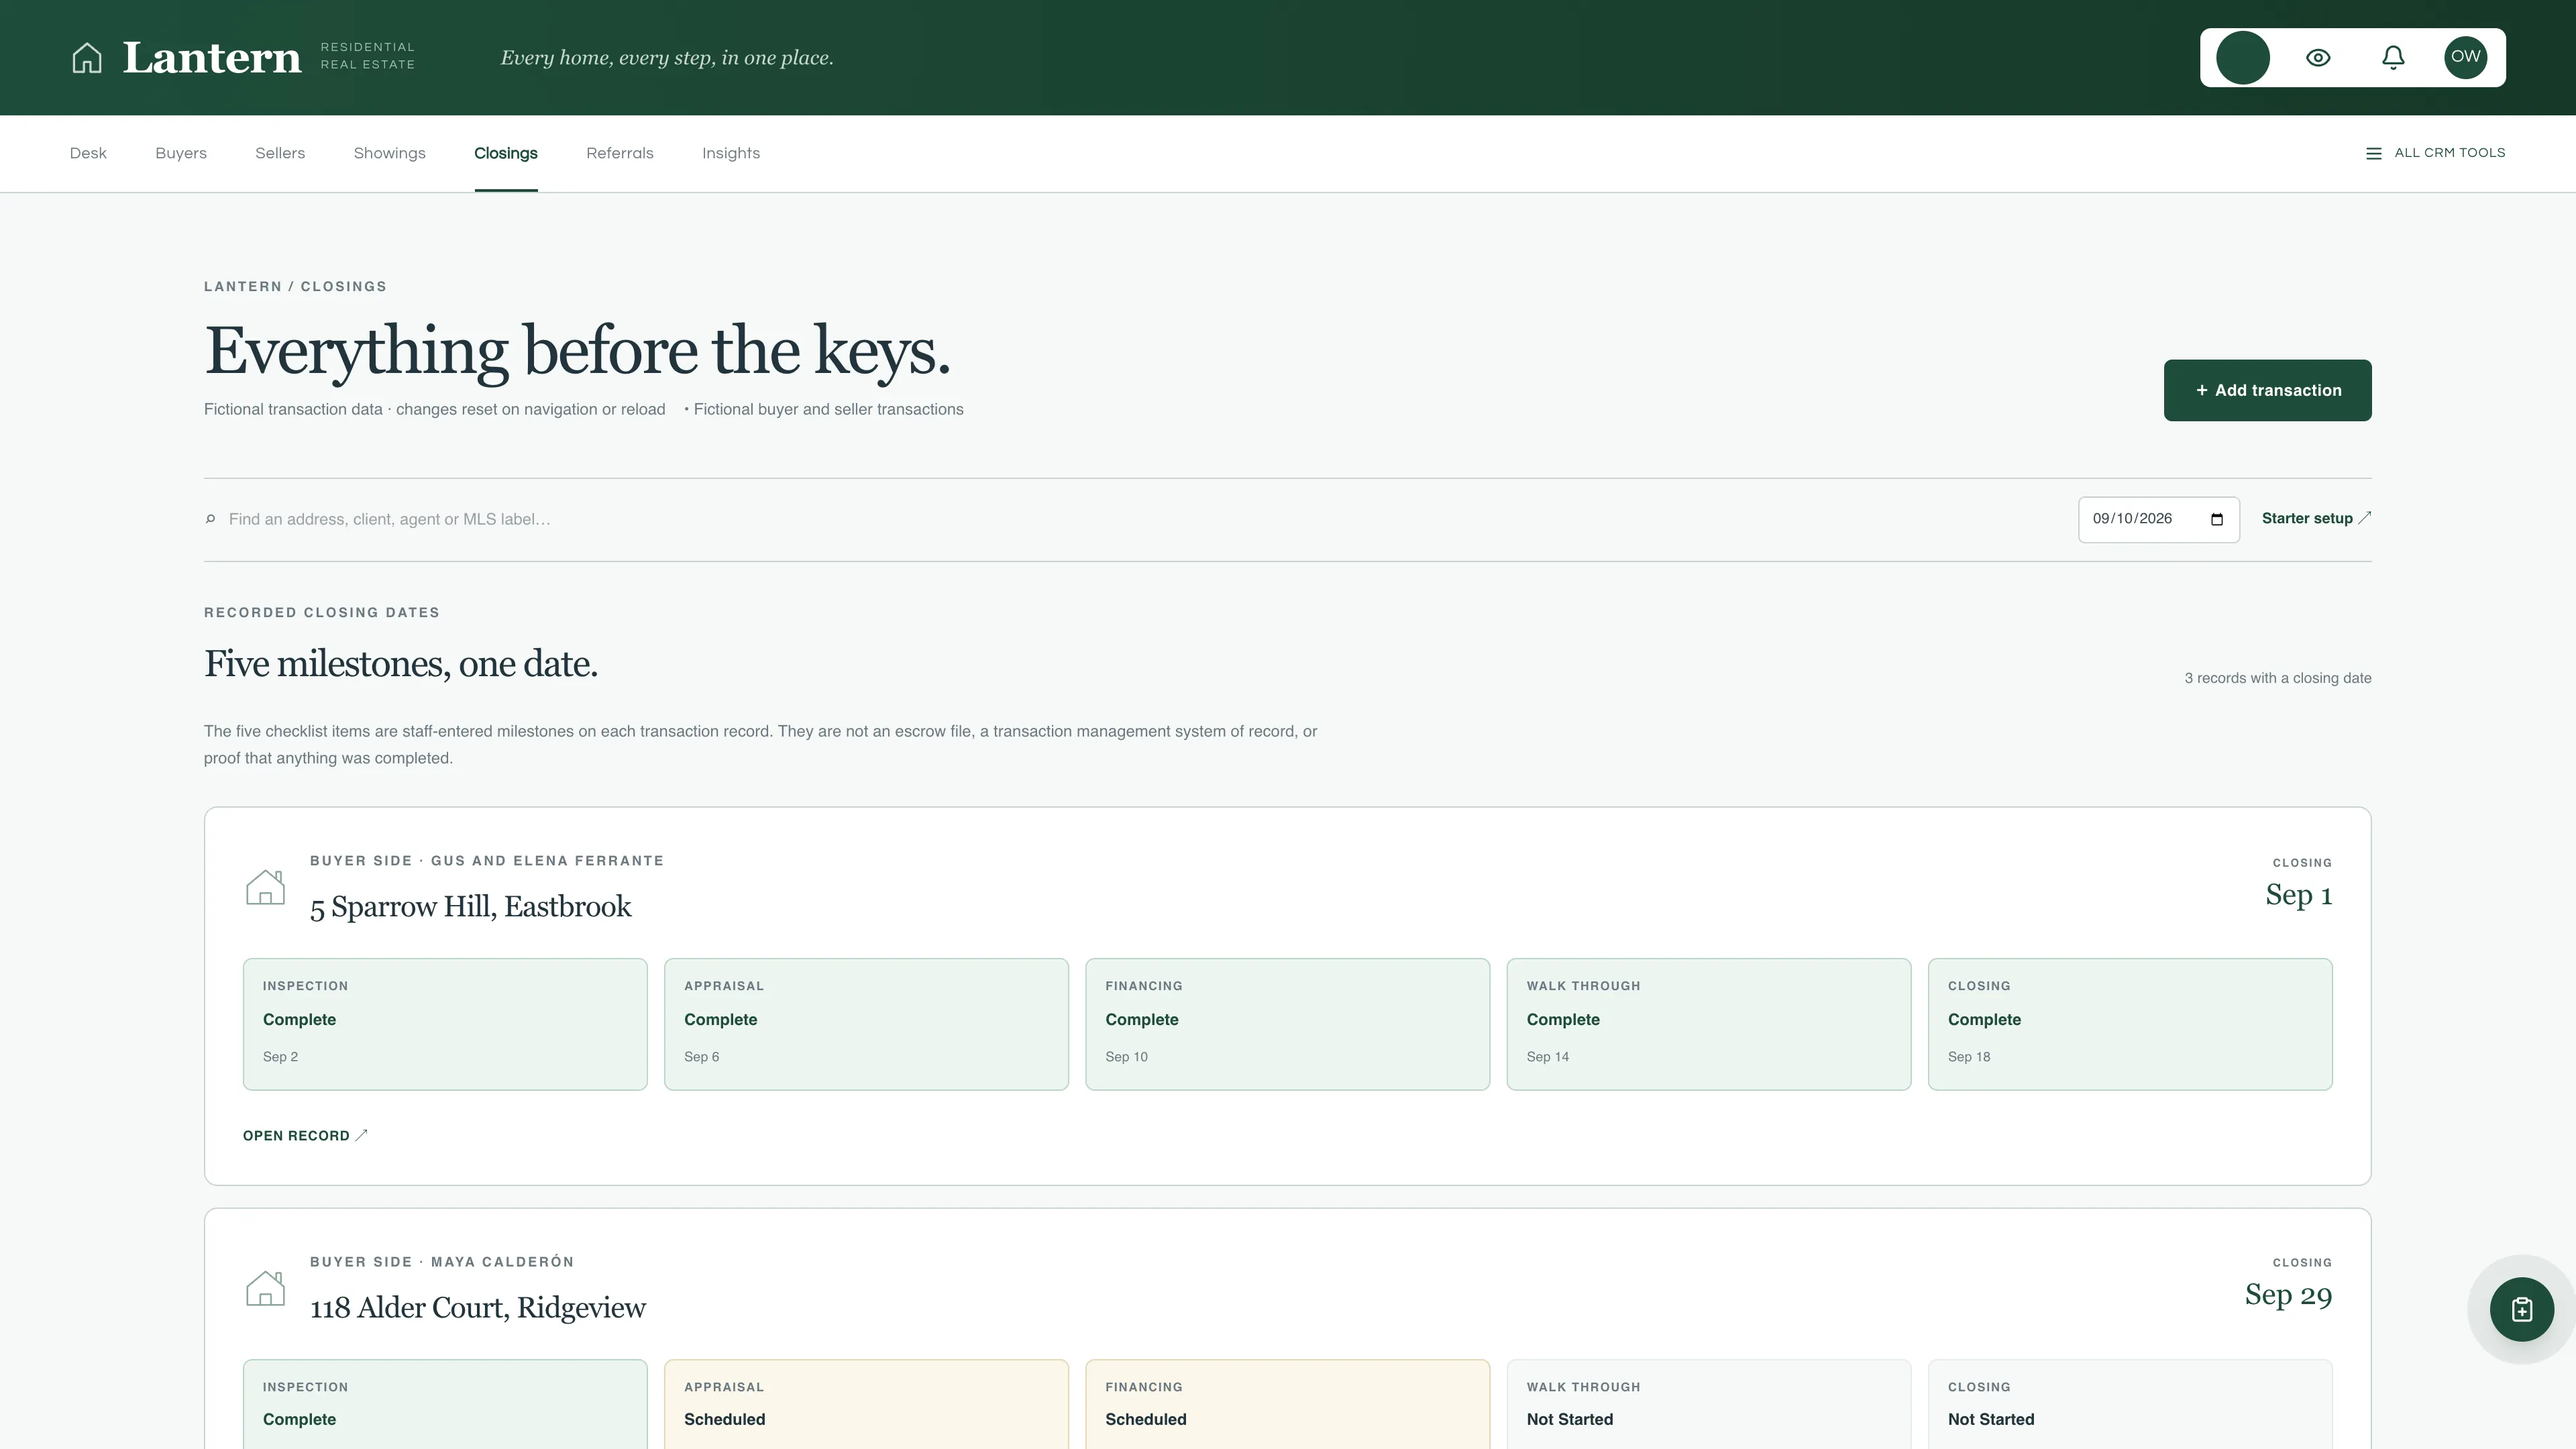The width and height of the screenshot is (2576, 1449).
Task: Open the calendar picker icon in date field
Action: point(2217,519)
